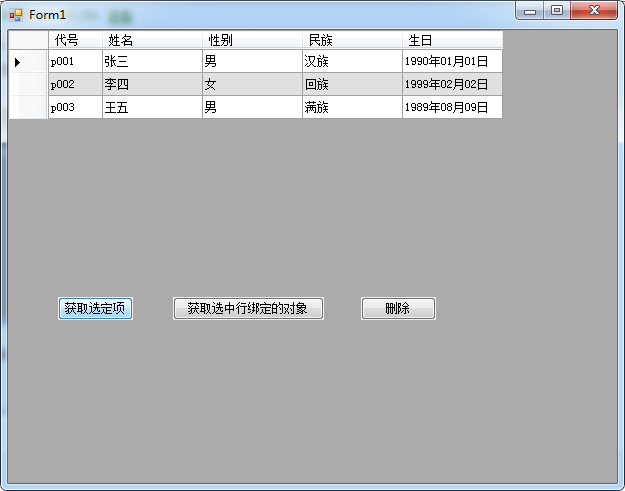Select the current-row arrow indicator
The image size is (625, 491).
coord(18,62)
